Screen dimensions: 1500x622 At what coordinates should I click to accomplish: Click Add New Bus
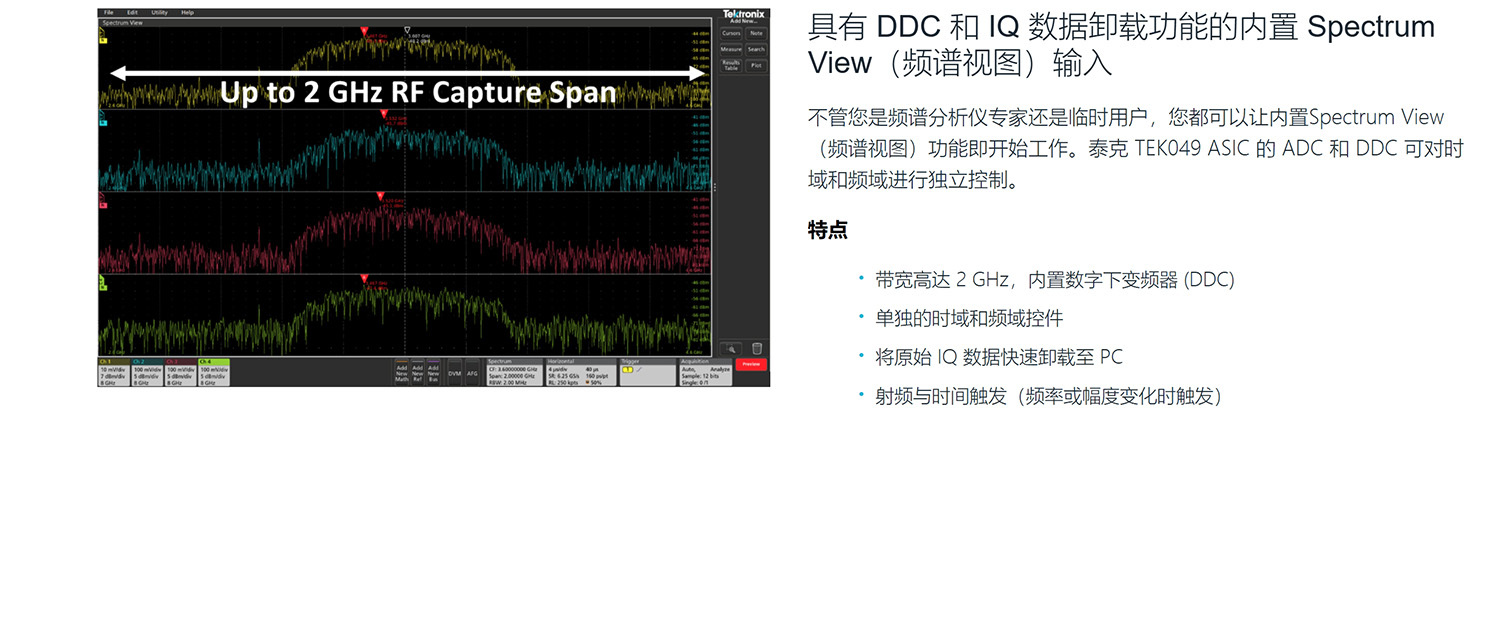[x=433, y=372]
